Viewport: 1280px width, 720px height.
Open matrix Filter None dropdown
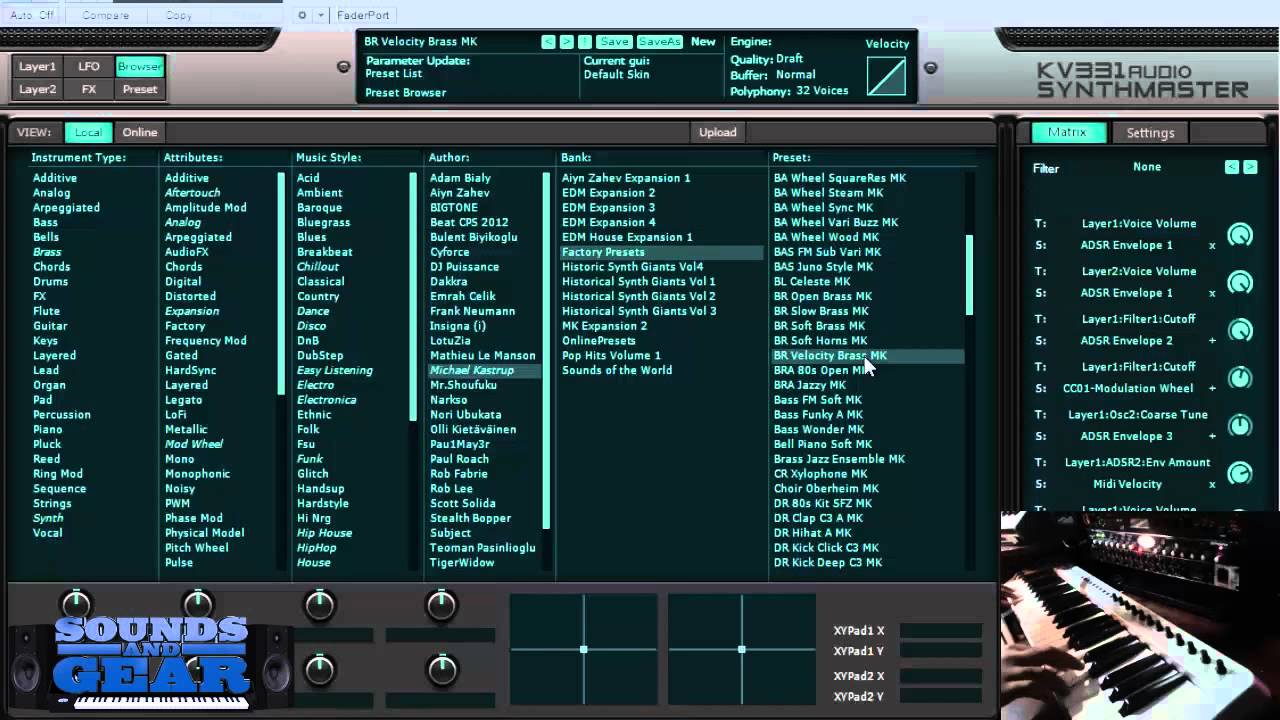point(1147,167)
